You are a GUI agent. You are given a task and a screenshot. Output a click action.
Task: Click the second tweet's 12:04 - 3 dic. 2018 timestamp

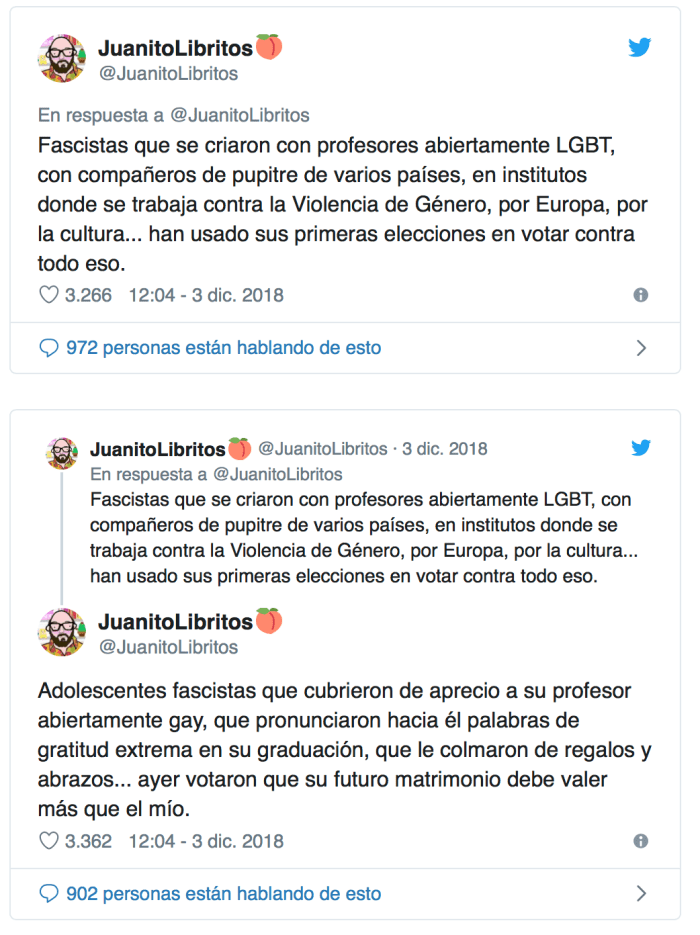click(x=206, y=841)
